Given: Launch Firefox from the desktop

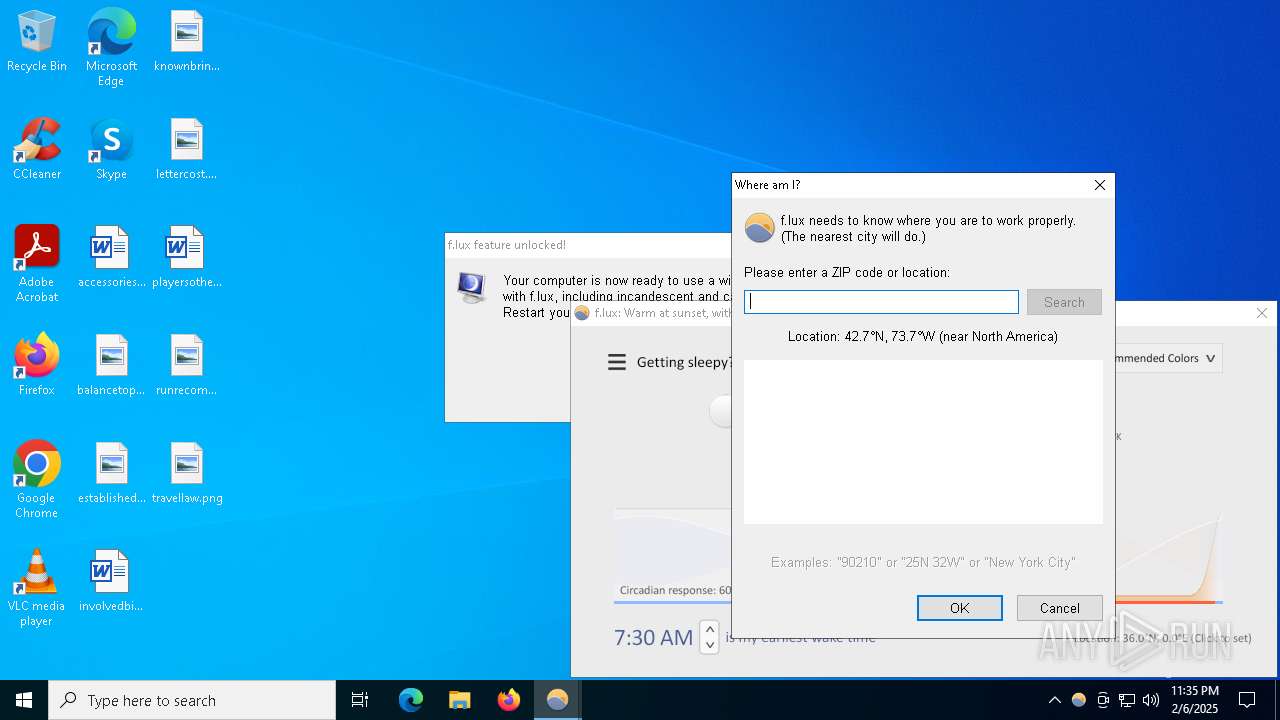Looking at the screenshot, I should point(37,366).
